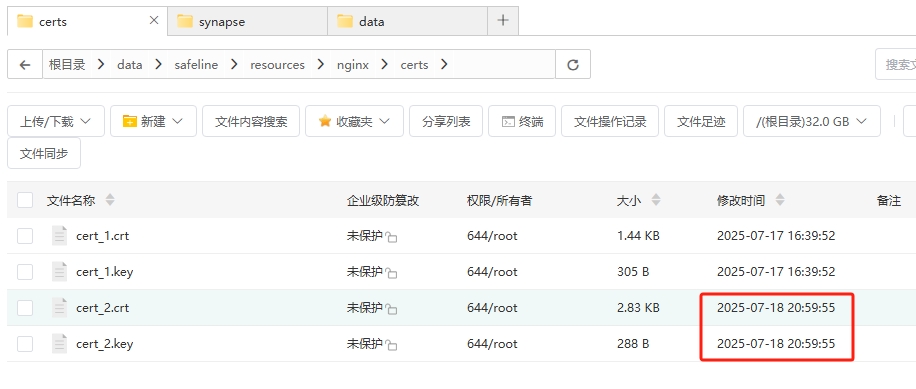The image size is (916, 389).
Task: Switch to the synapse tab
Action: click(248, 22)
